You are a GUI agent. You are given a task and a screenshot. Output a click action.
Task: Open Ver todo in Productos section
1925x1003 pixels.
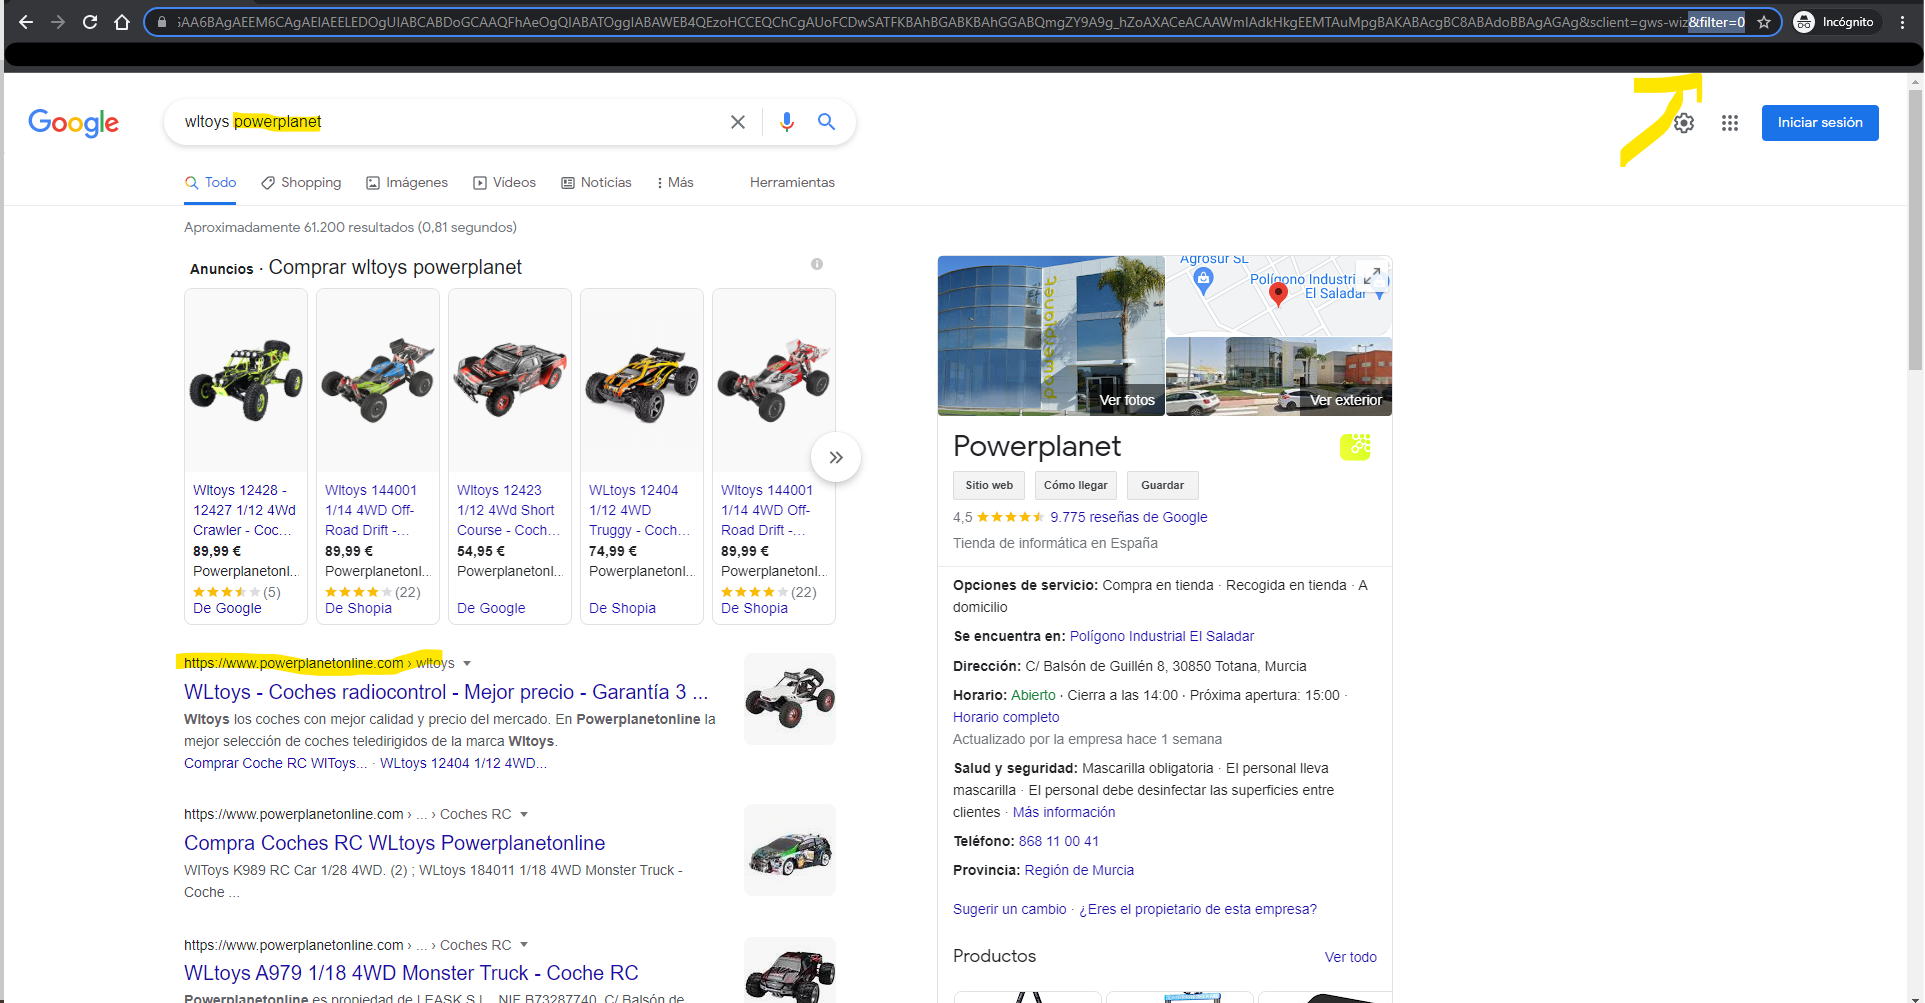click(x=1351, y=957)
